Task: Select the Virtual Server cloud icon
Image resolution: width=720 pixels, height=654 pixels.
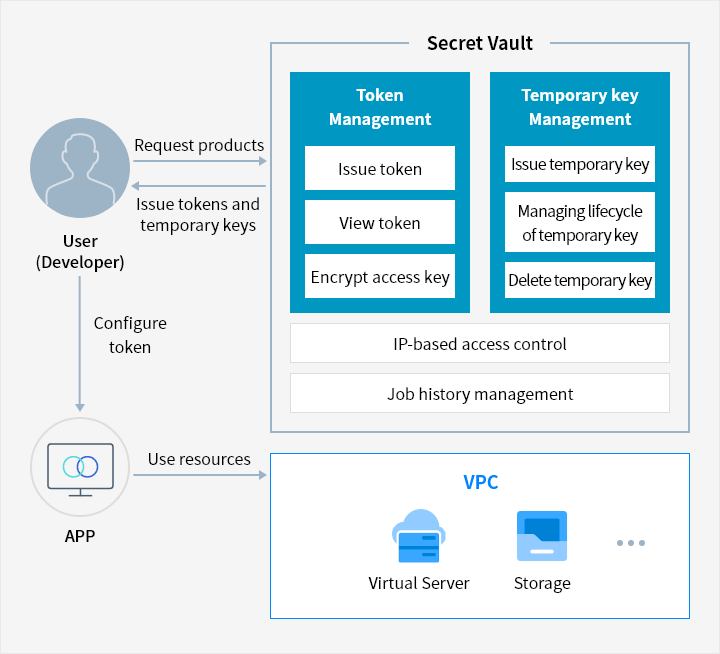Action: pos(419,536)
